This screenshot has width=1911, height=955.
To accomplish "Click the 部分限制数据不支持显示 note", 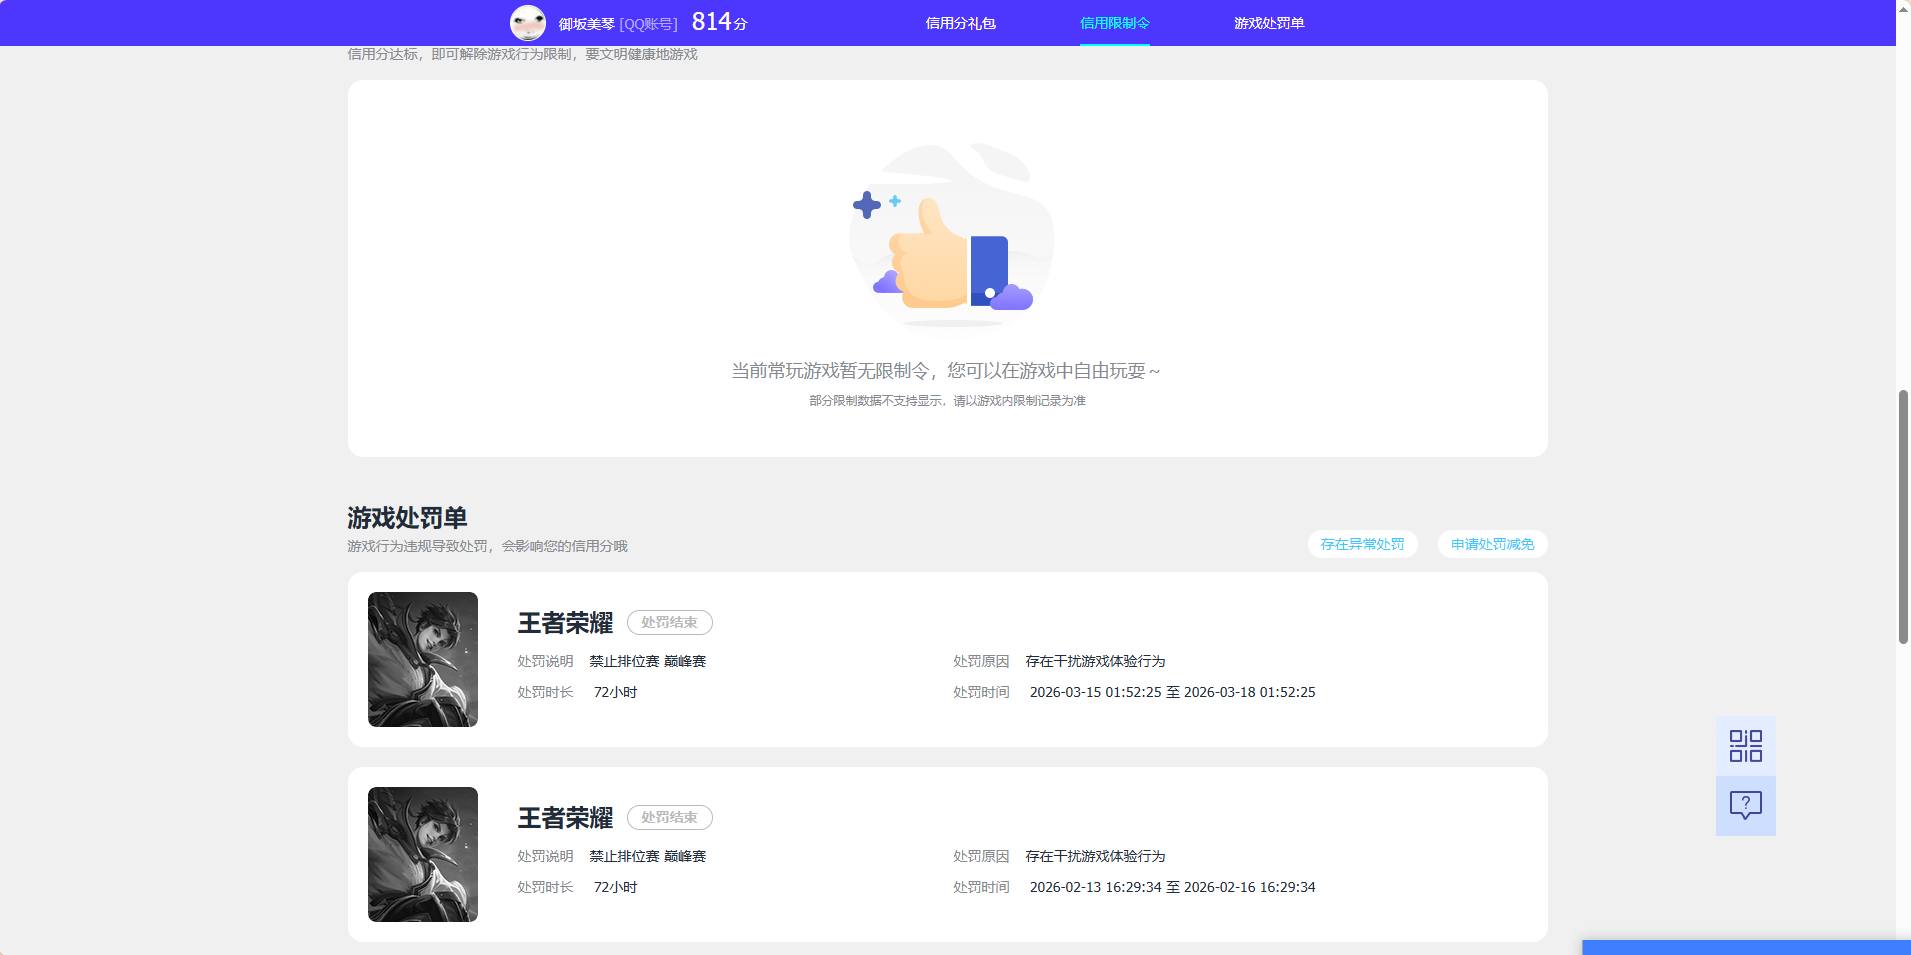I will point(947,401).
